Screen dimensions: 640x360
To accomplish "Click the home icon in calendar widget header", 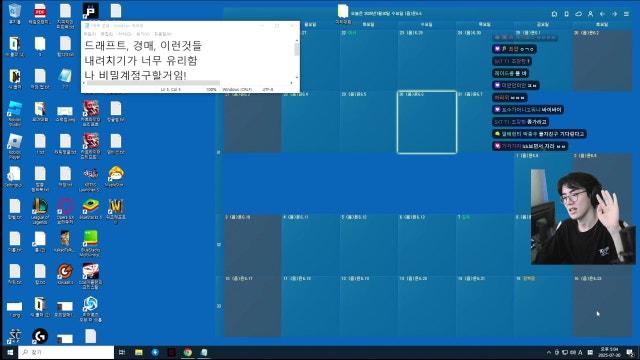I will coord(554,14).
